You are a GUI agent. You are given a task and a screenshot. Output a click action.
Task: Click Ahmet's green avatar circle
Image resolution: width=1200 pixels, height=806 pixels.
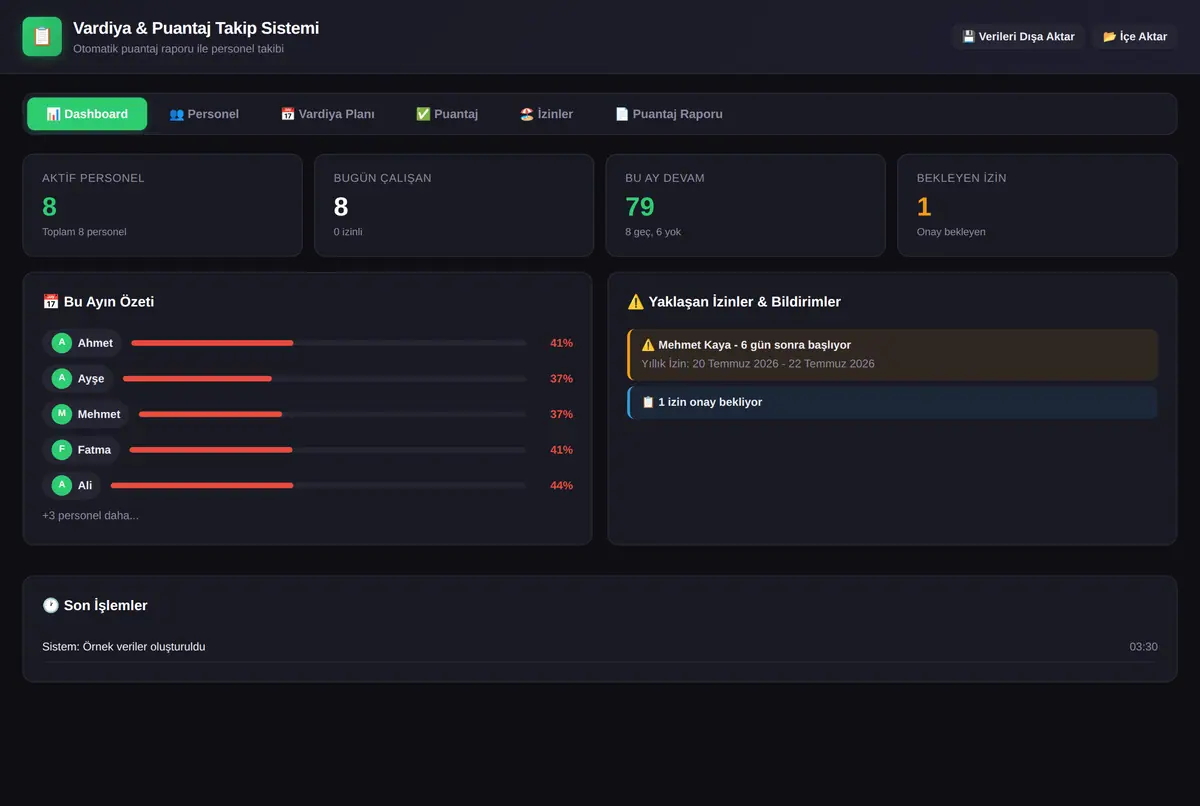[62, 343]
